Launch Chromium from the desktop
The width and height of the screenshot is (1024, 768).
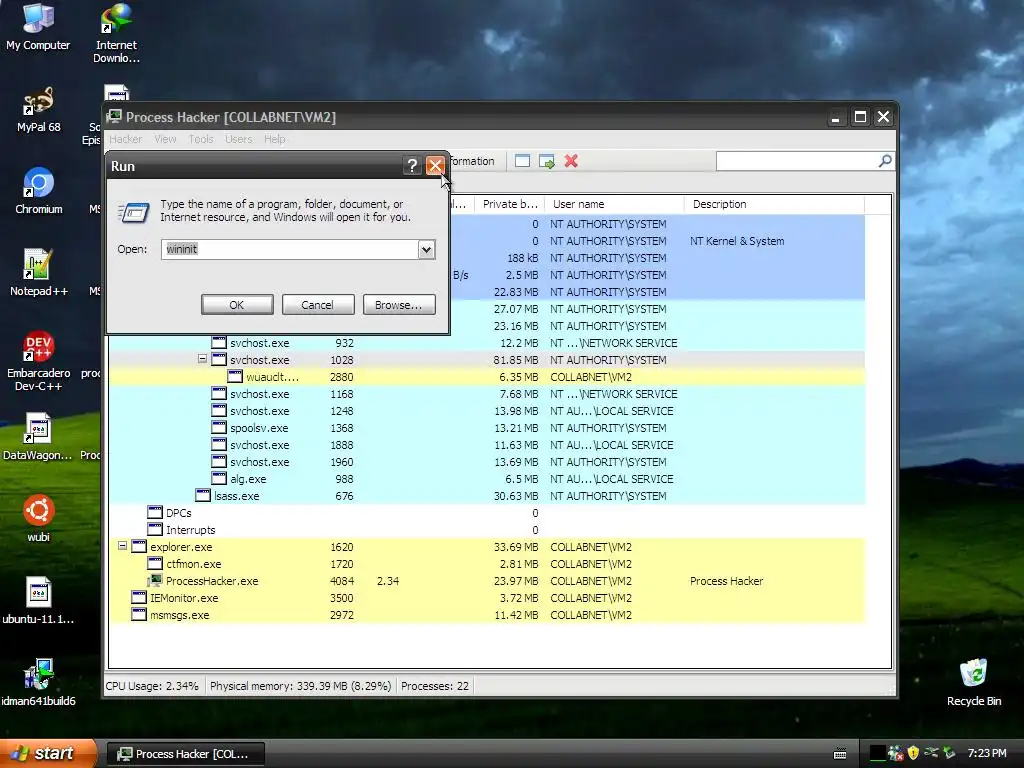tap(39, 191)
